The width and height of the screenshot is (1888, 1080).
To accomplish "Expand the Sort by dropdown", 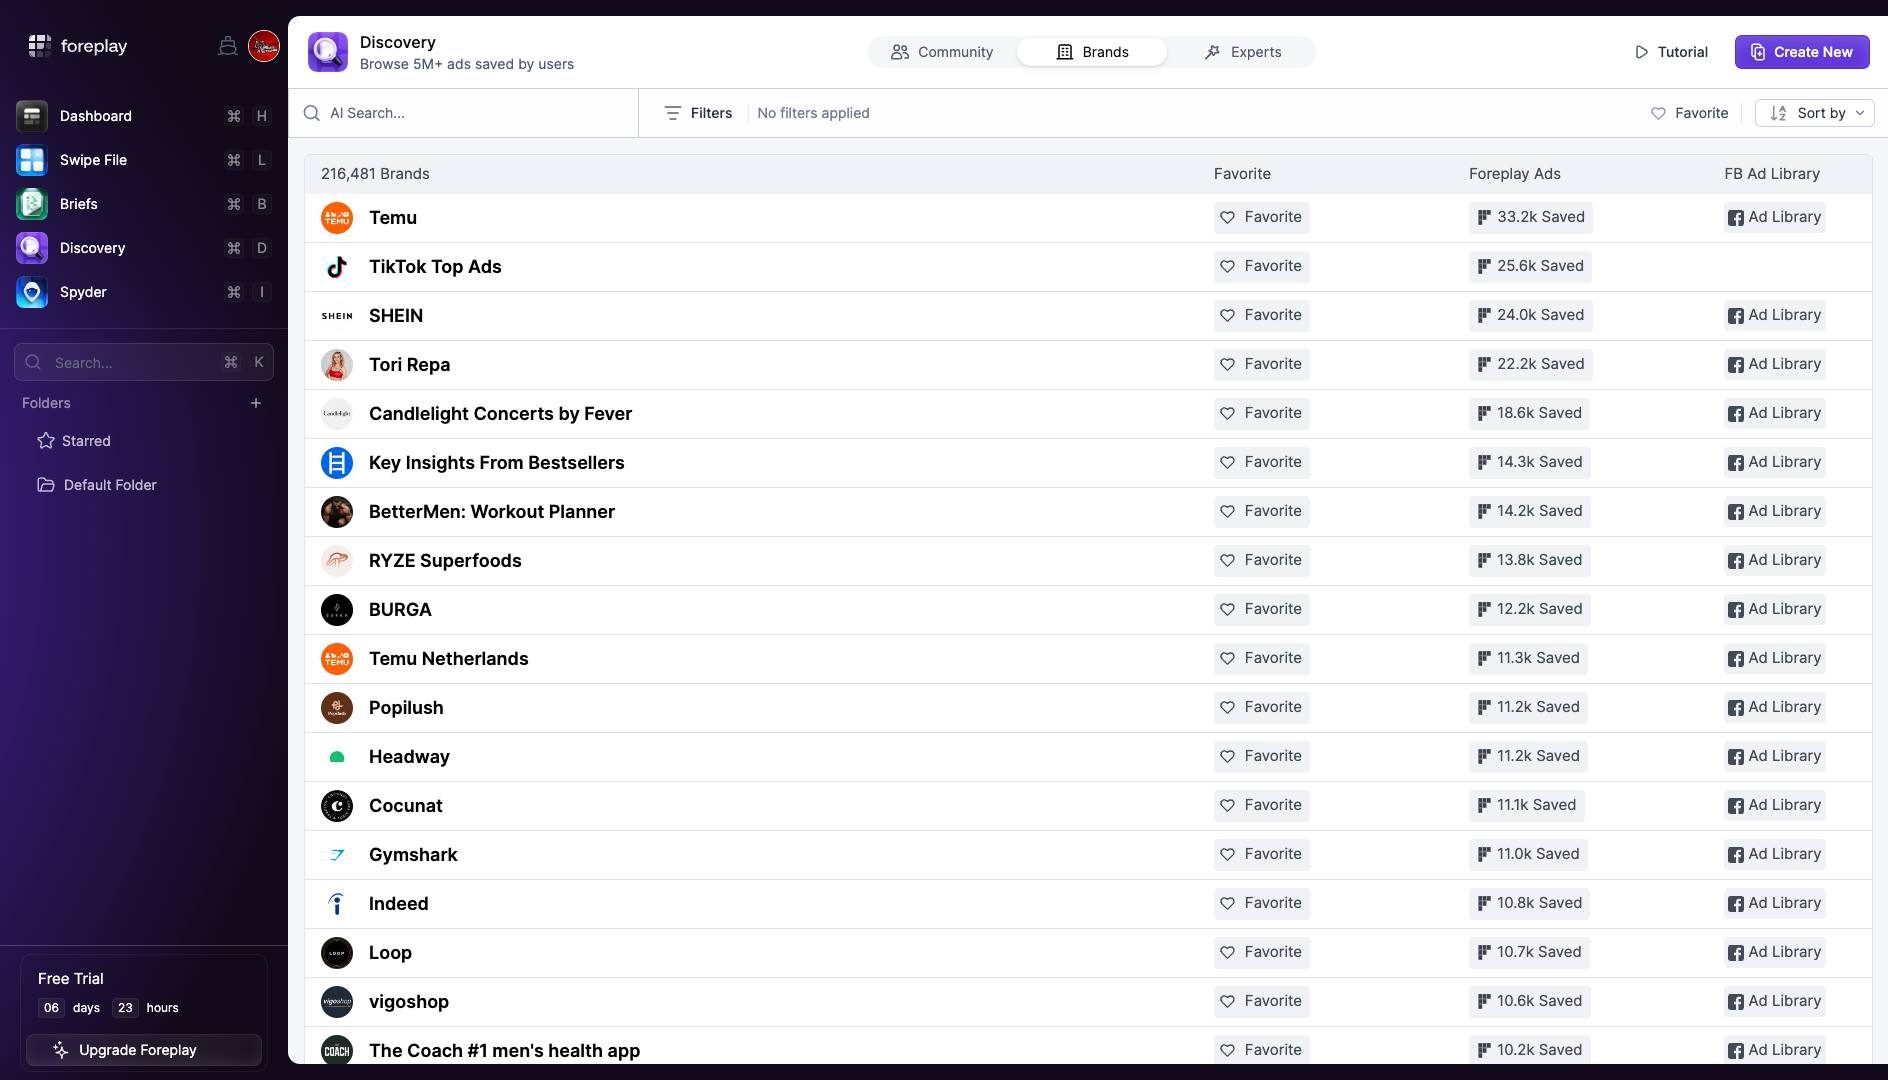I will pyautogui.click(x=1814, y=113).
